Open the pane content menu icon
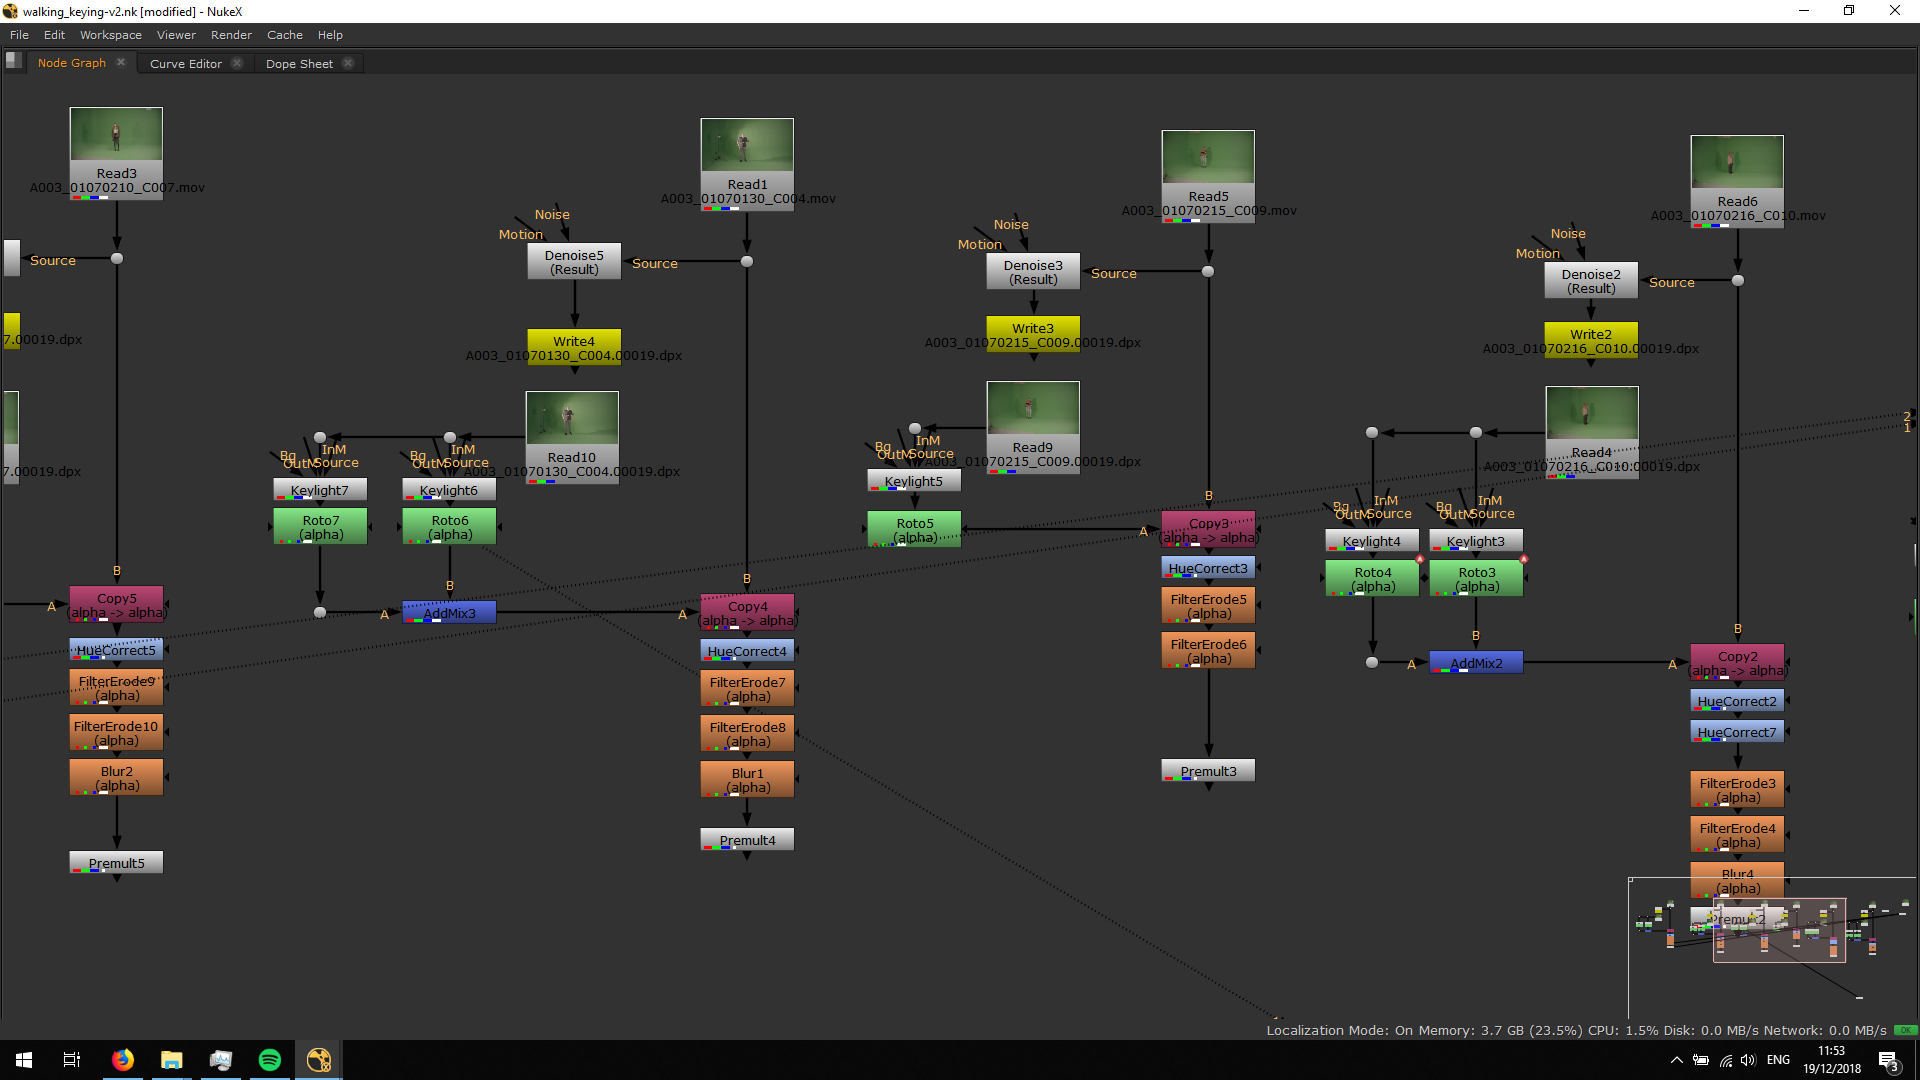This screenshot has width=1920, height=1080. (x=13, y=61)
